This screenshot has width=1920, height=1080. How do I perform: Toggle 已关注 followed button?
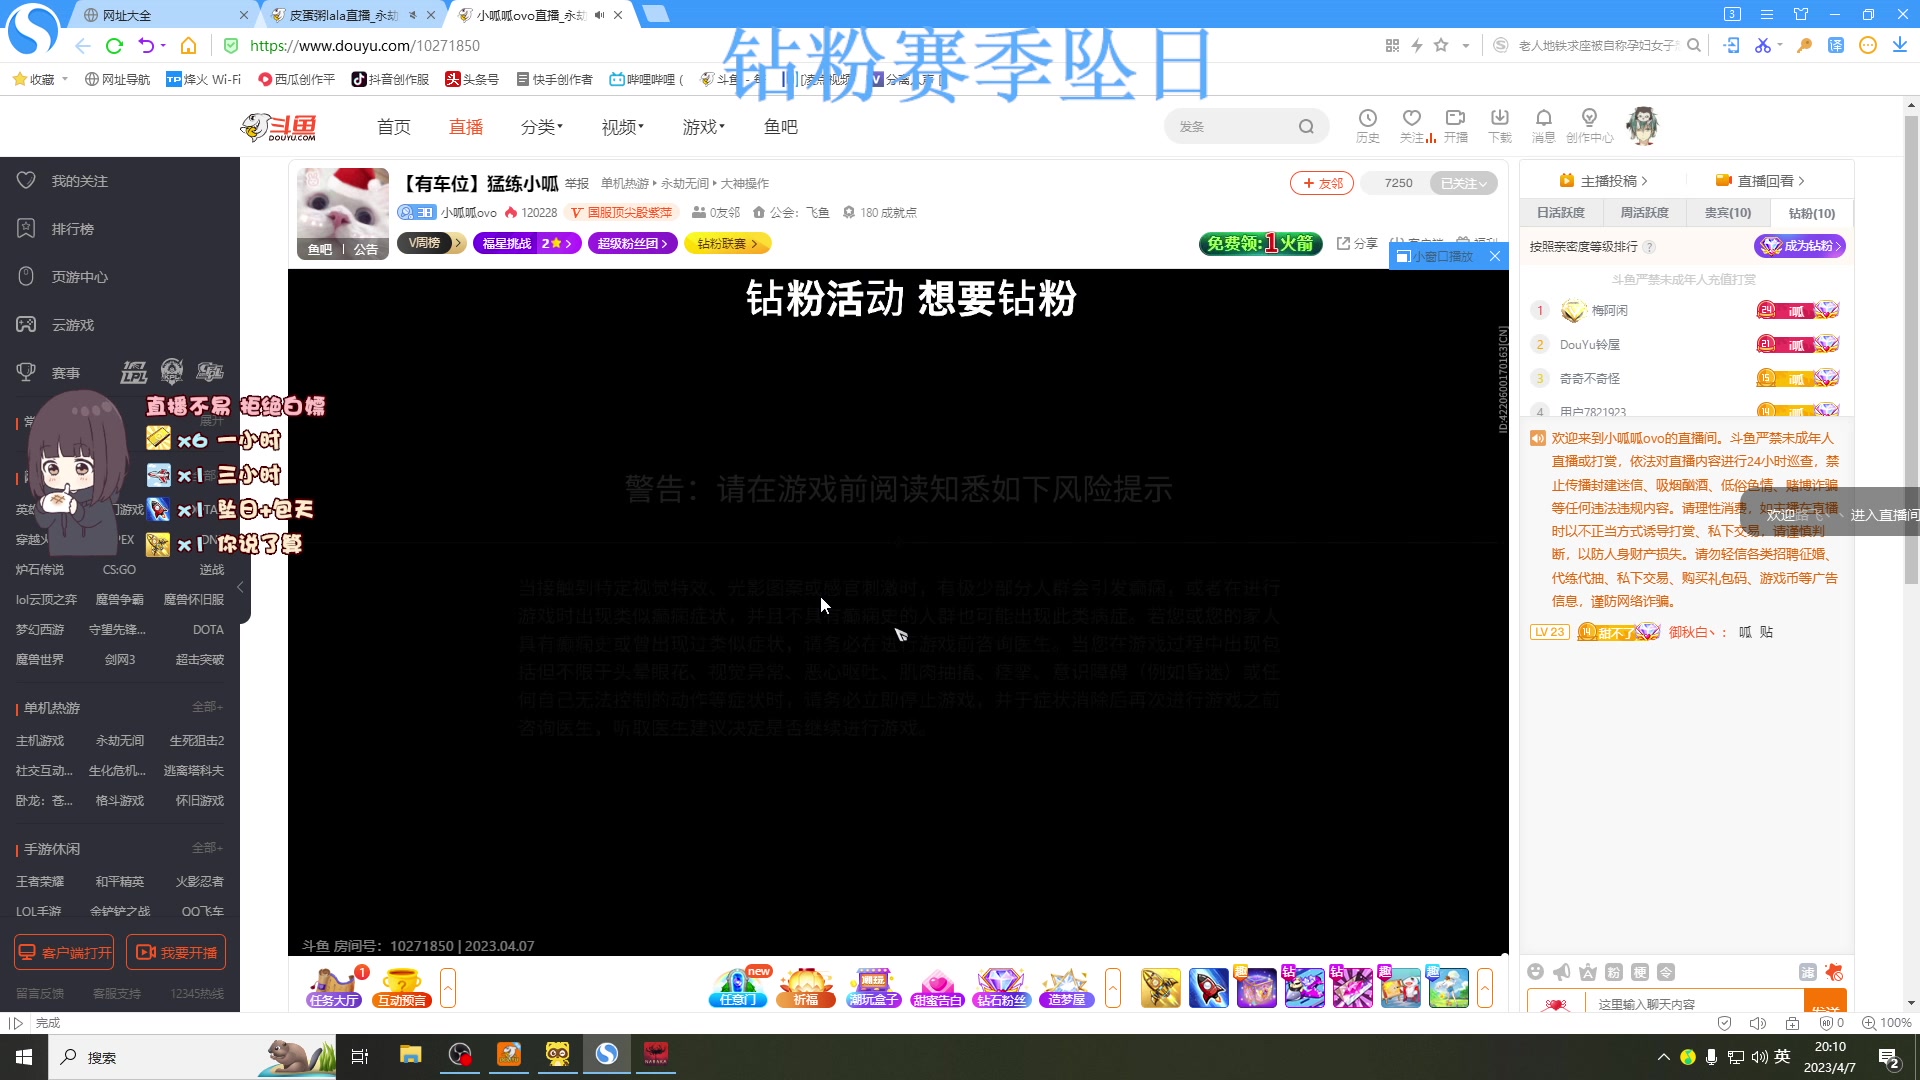tap(1464, 183)
